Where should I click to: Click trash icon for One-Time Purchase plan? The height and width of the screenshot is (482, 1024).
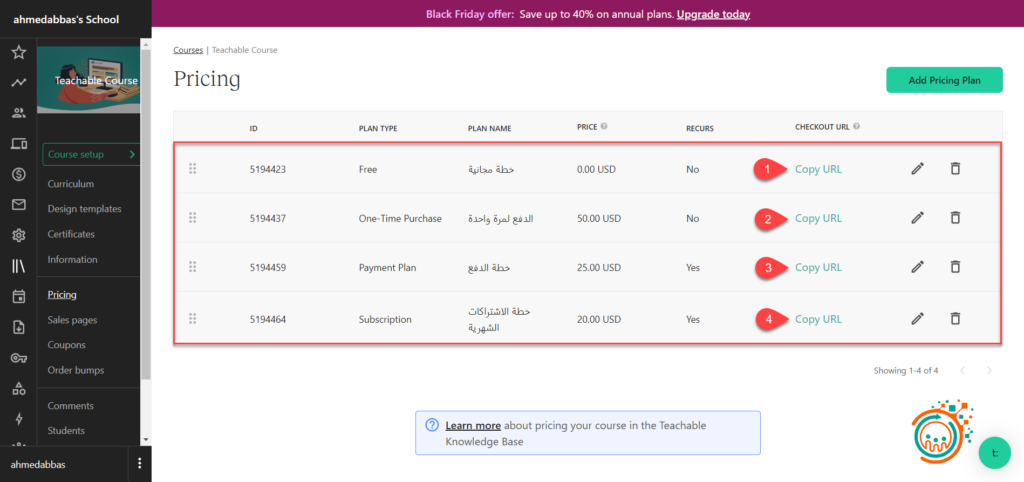[x=955, y=218]
